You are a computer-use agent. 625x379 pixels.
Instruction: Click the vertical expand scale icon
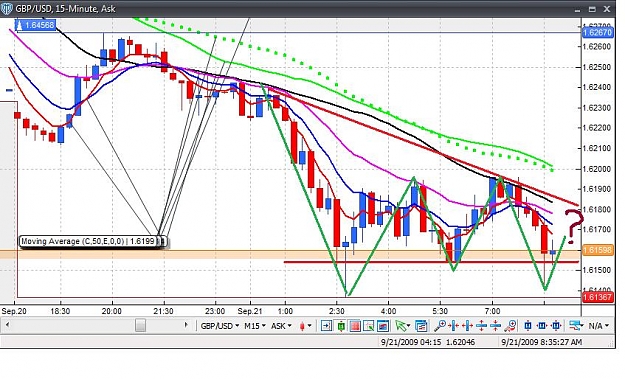pyautogui.click(x=482, y=326)
